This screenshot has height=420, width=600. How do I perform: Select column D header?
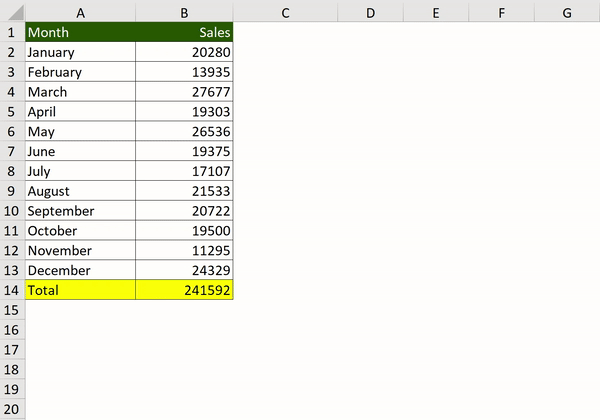point(370,13)
